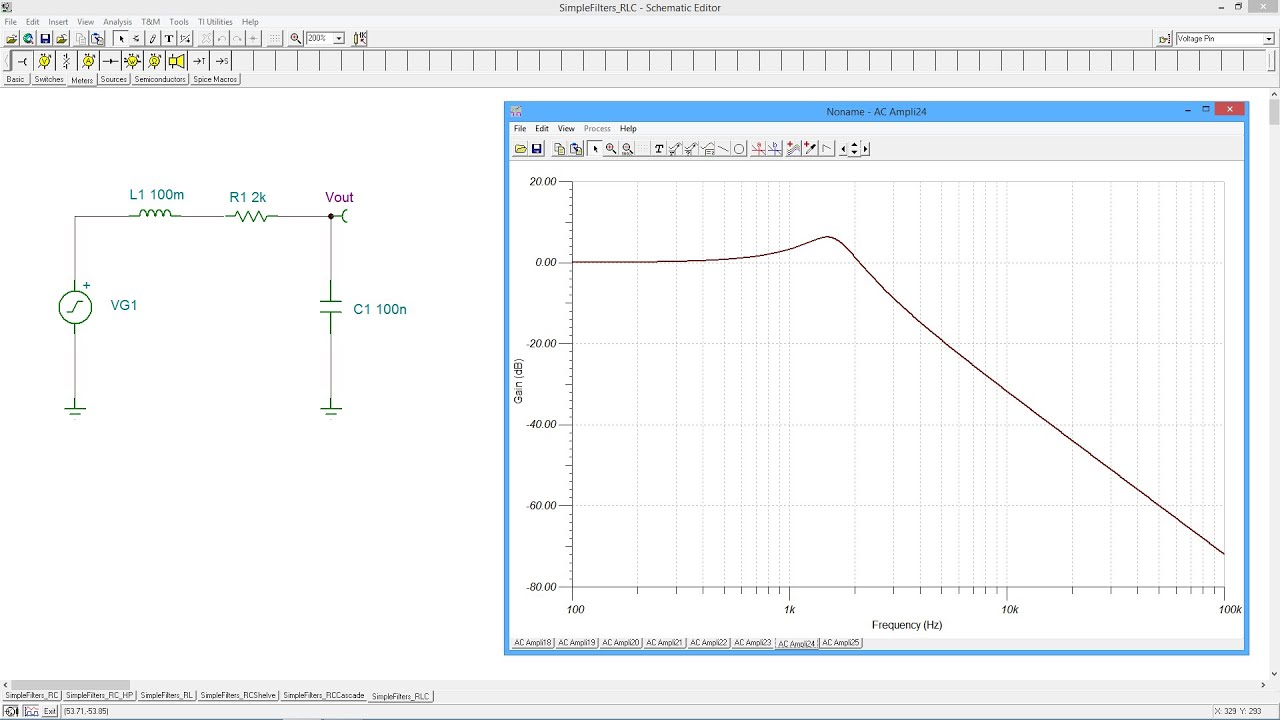Open the Insert menu in schematic editor
This screenshot has width=1280, height=720.
[x=58, y=22]
